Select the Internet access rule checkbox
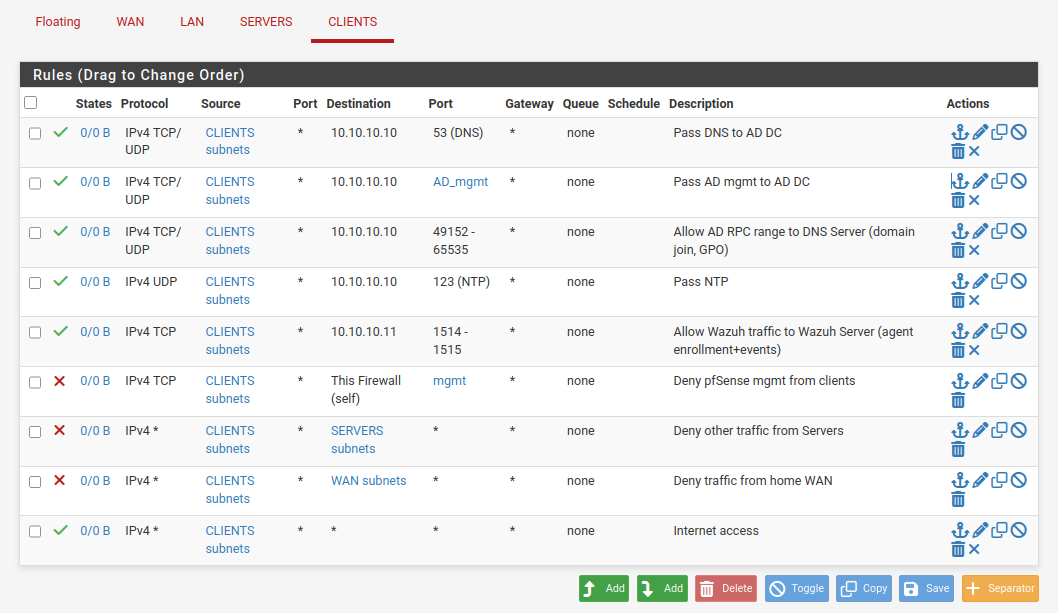1058x613 pixels. 35,532
